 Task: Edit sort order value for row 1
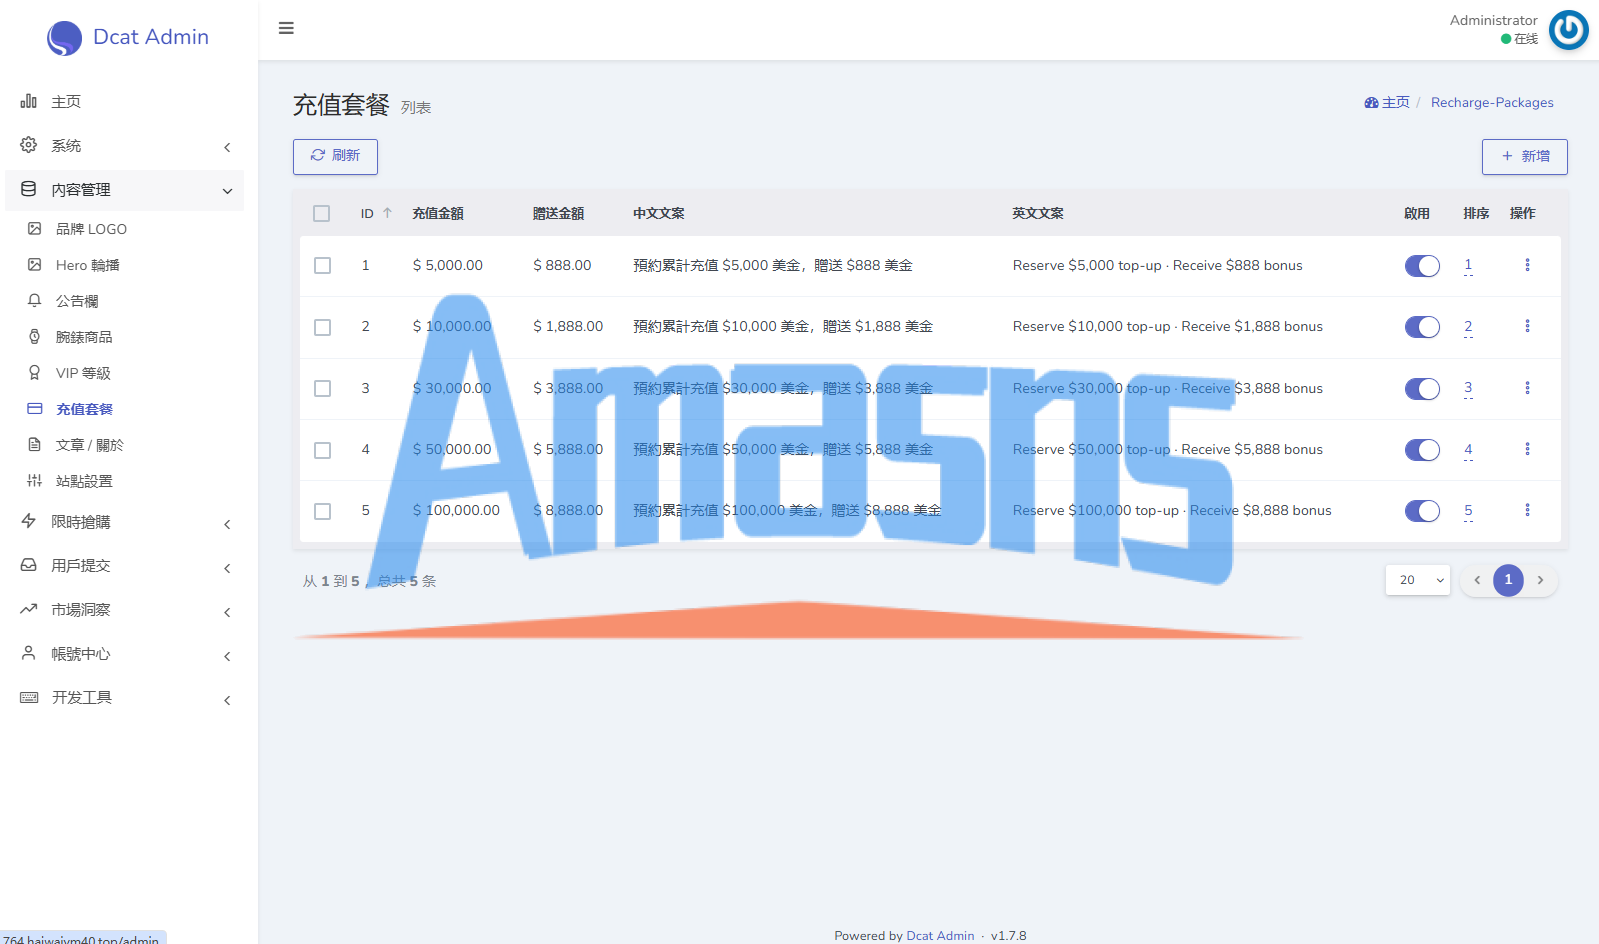coord(1468,265)
